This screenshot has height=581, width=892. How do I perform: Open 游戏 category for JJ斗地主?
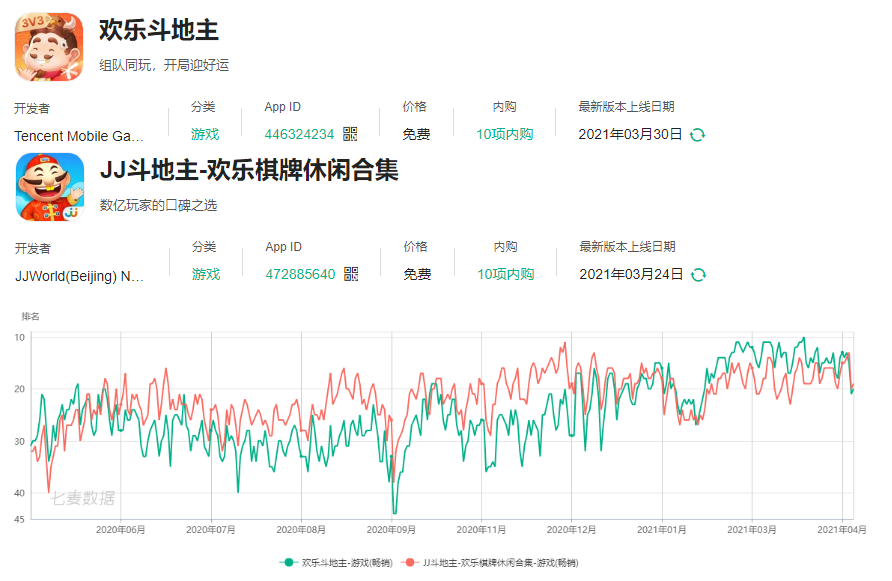206,274
